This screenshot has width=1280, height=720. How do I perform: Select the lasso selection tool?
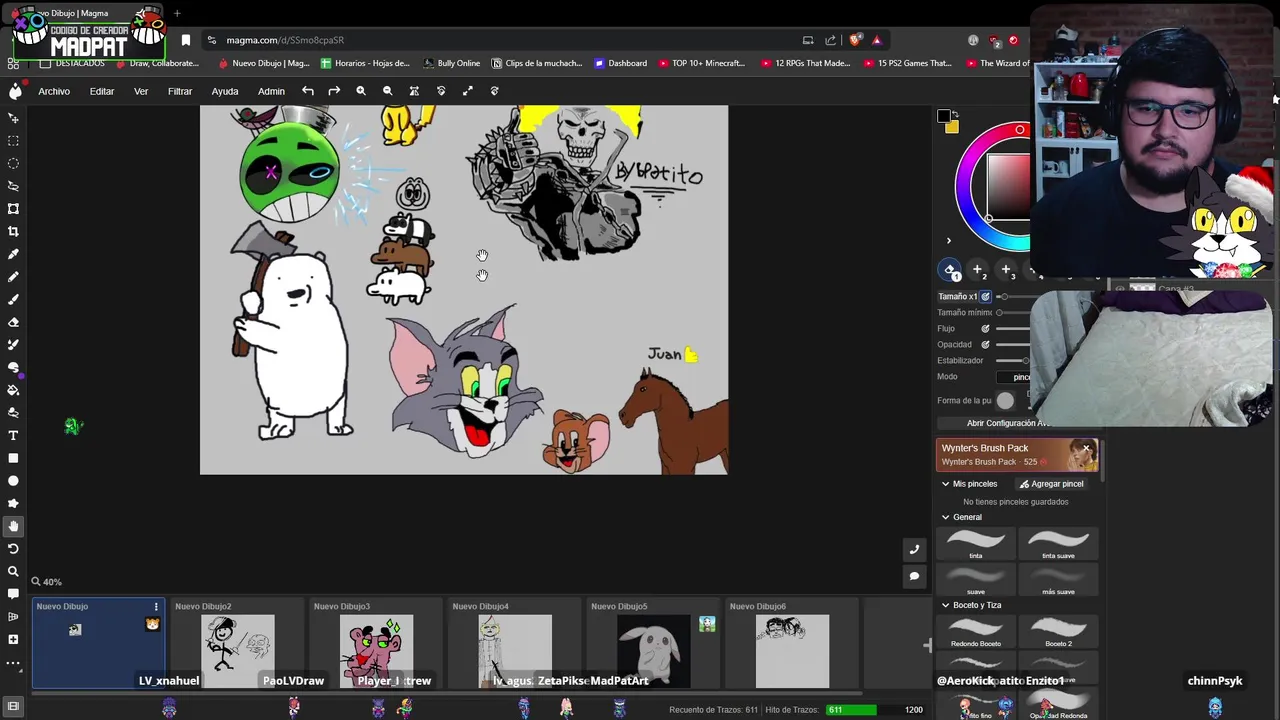pyautogui.click(x=13, y=186)
